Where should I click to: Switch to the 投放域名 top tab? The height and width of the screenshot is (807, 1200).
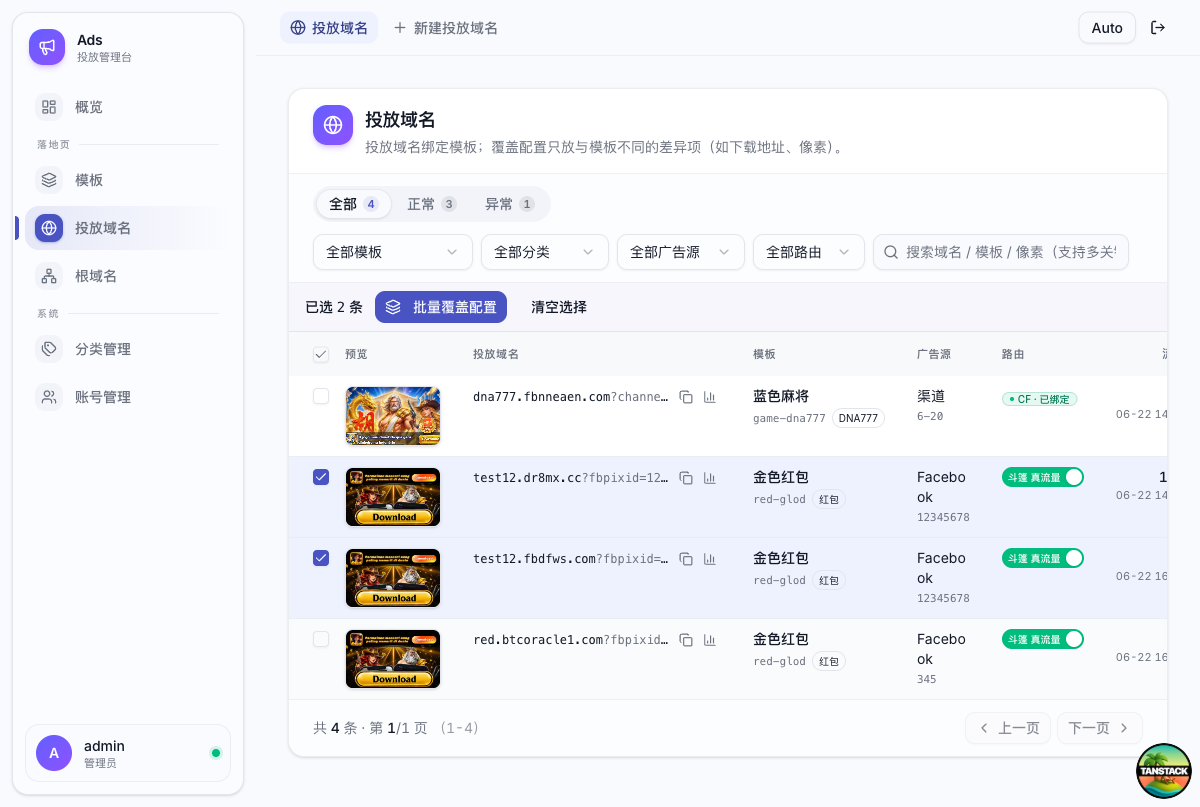coord(329,28)
